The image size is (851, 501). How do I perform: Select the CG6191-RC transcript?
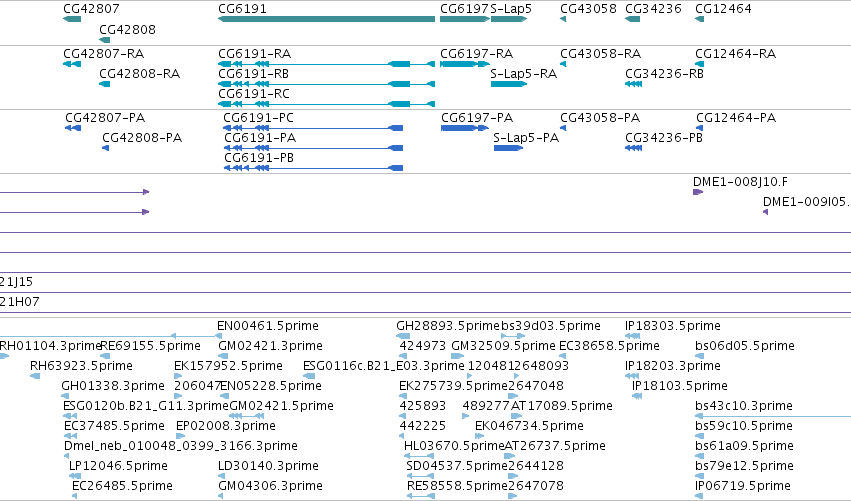326,104
